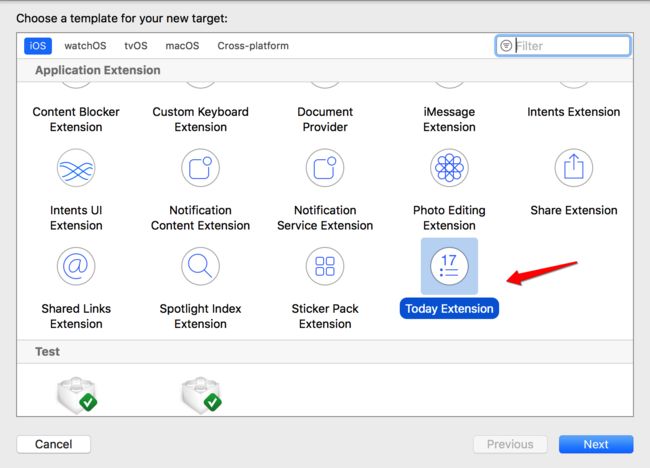Select iMessage Extension label
The image size is (650, 468).
[449, 119]
